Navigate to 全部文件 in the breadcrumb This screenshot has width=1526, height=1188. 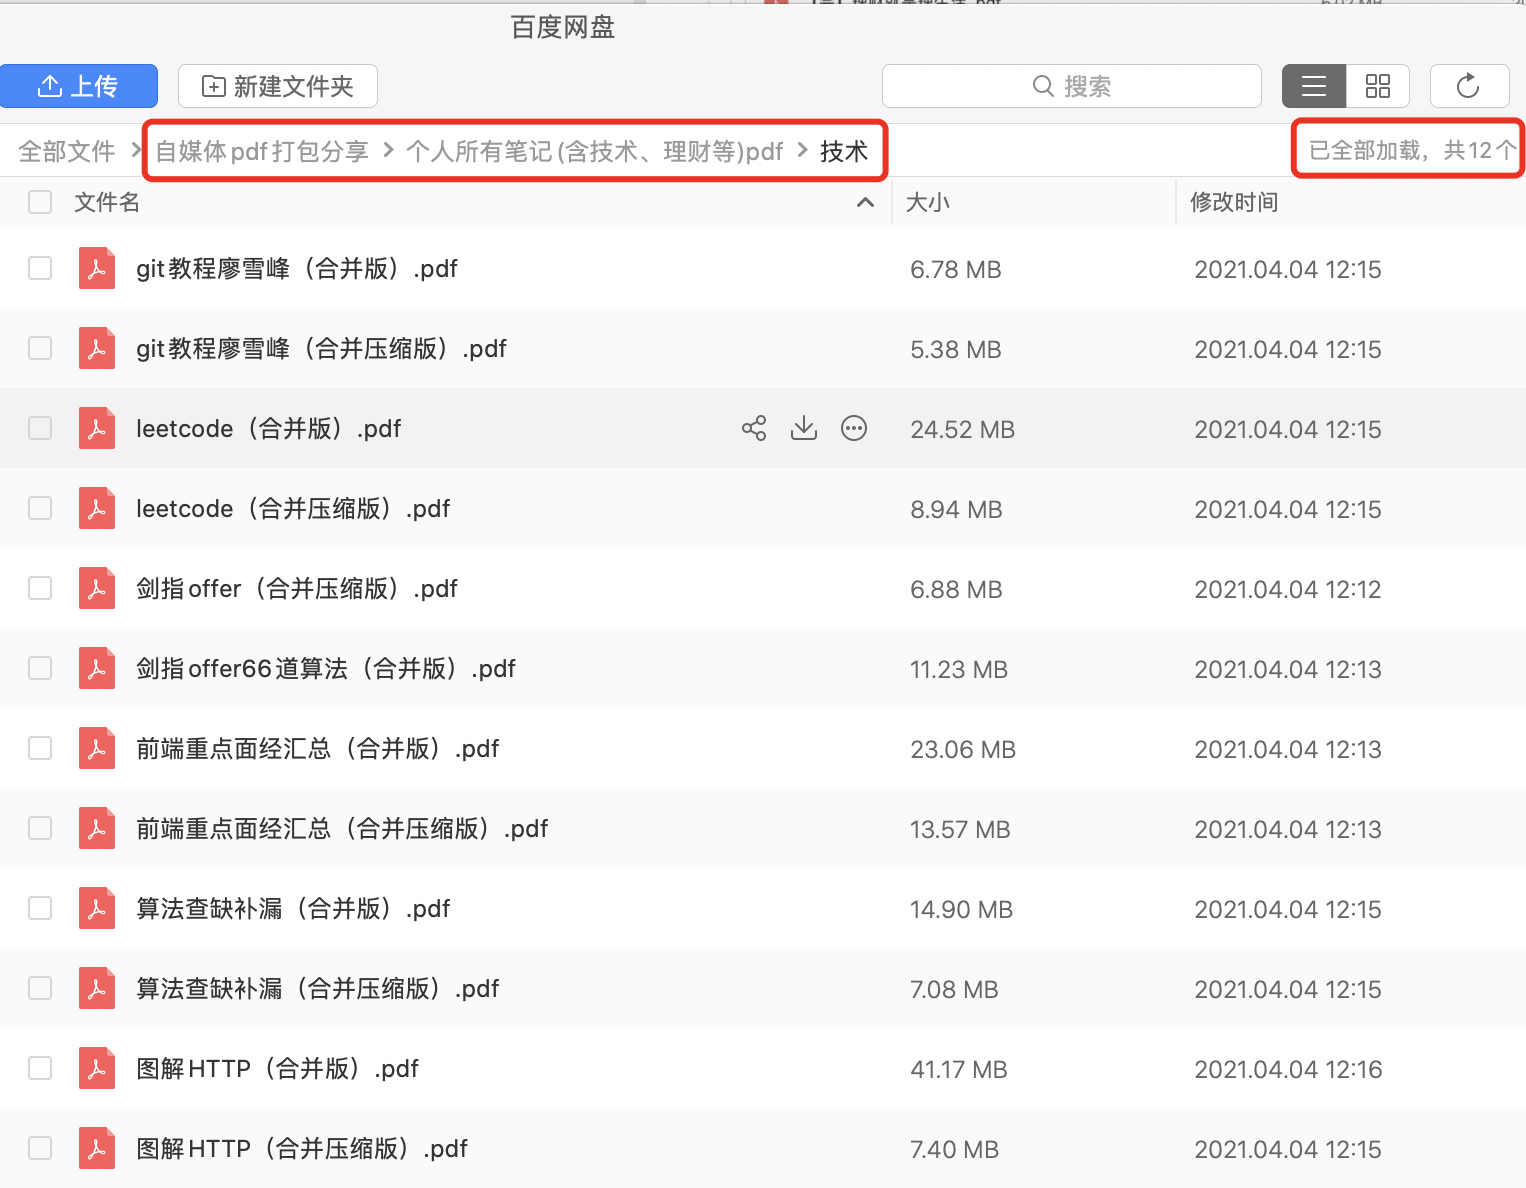click(66, 150)
